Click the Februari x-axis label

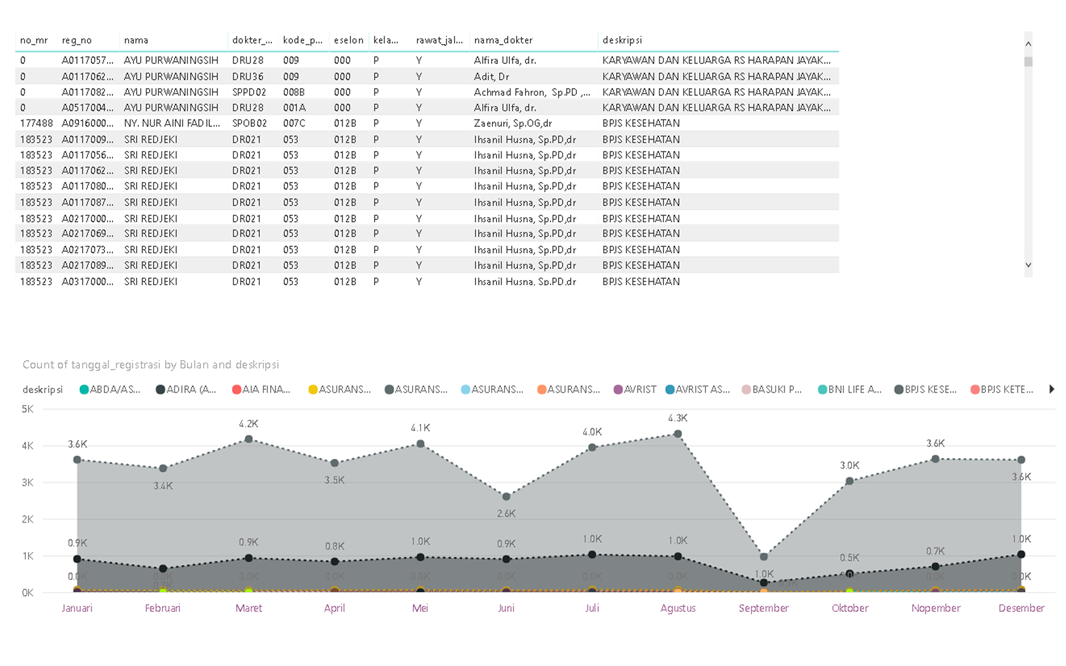(x=162, y=608)
